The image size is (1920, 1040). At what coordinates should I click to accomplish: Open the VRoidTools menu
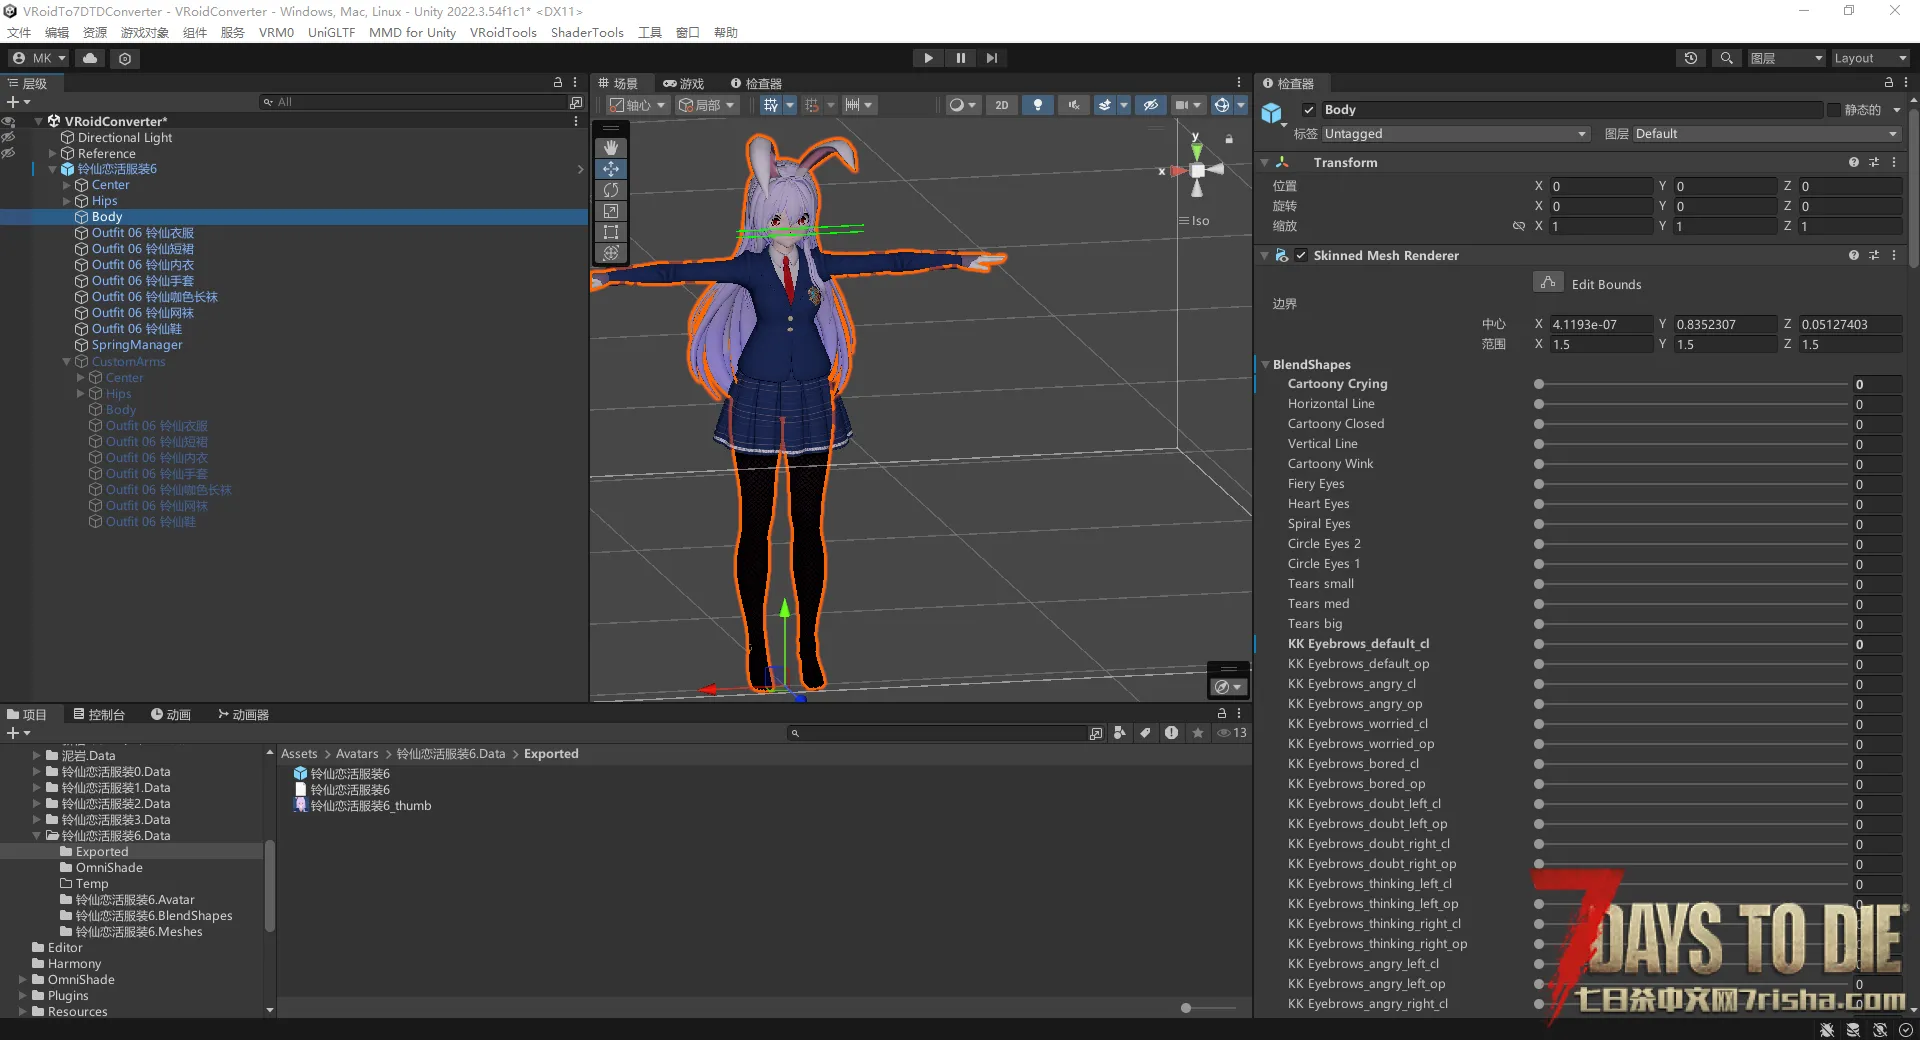pyautogui.click(x=503, y=32)
